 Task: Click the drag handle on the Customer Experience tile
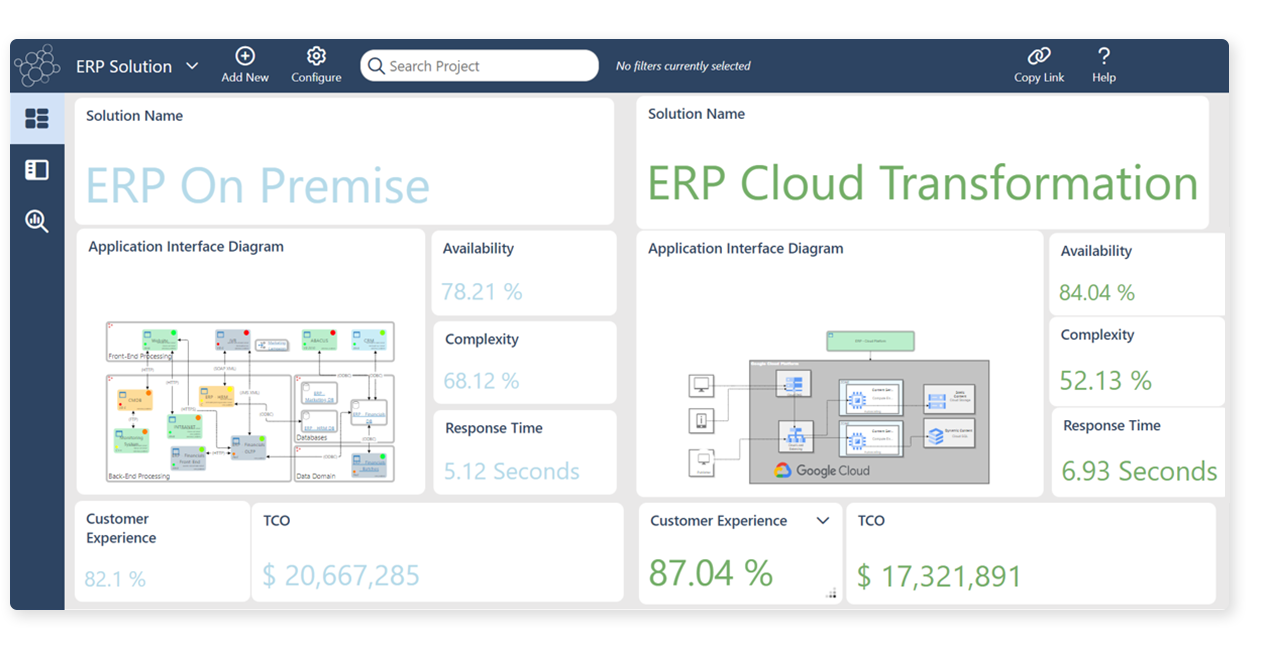832,593
